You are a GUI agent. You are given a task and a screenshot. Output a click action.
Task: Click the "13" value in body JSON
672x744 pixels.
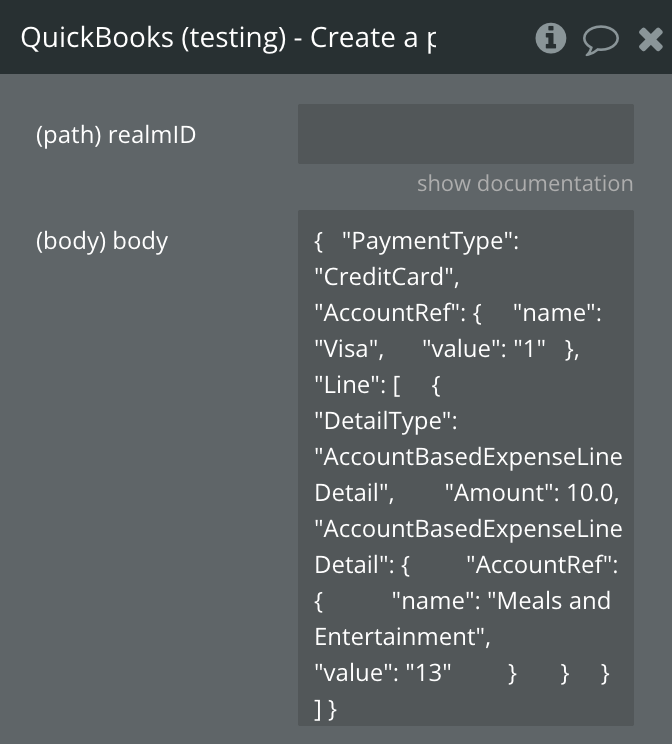coord(430,673)
